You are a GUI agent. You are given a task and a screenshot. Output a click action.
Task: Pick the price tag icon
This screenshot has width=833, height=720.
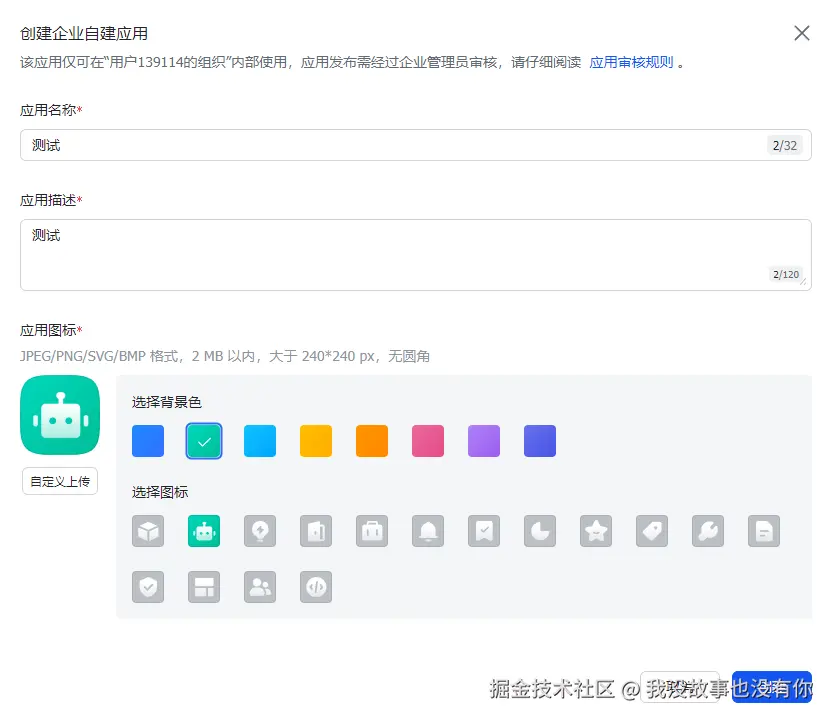click(x=652, y=531)
